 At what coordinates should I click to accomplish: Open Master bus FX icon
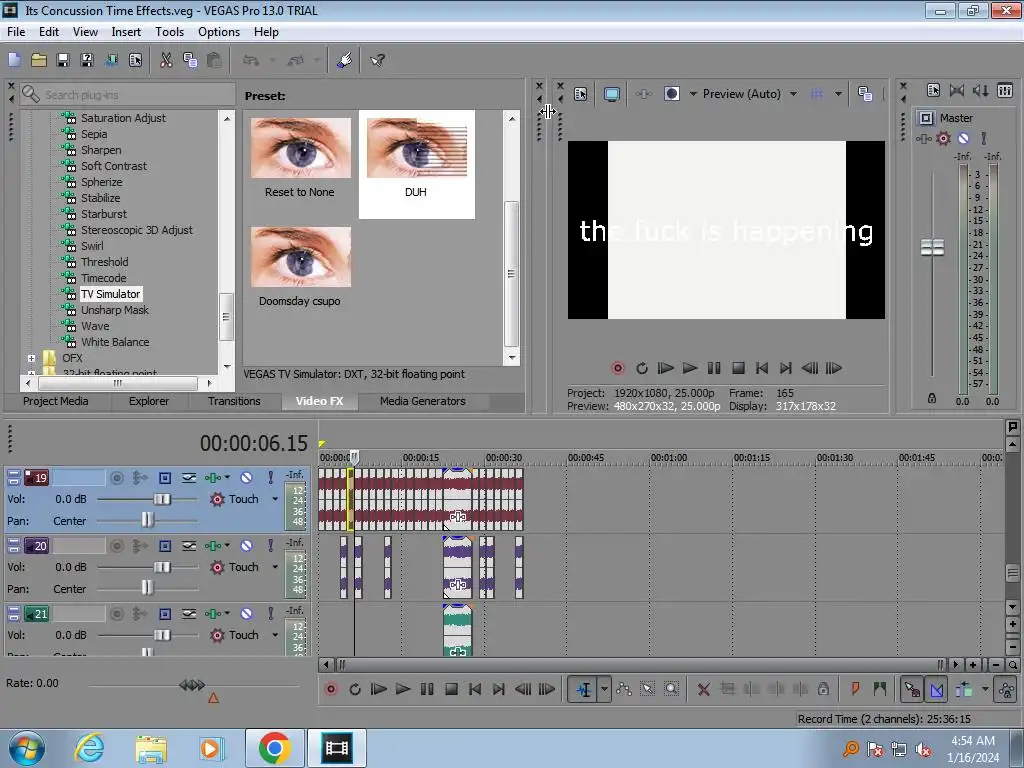point(923,138)
